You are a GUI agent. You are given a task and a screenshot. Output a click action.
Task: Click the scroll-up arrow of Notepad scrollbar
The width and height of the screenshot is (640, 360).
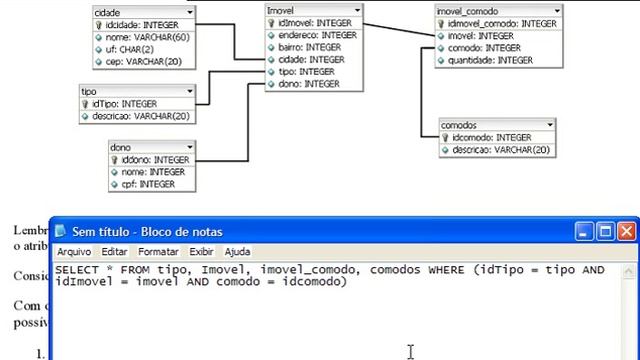(x=629, y=271)
